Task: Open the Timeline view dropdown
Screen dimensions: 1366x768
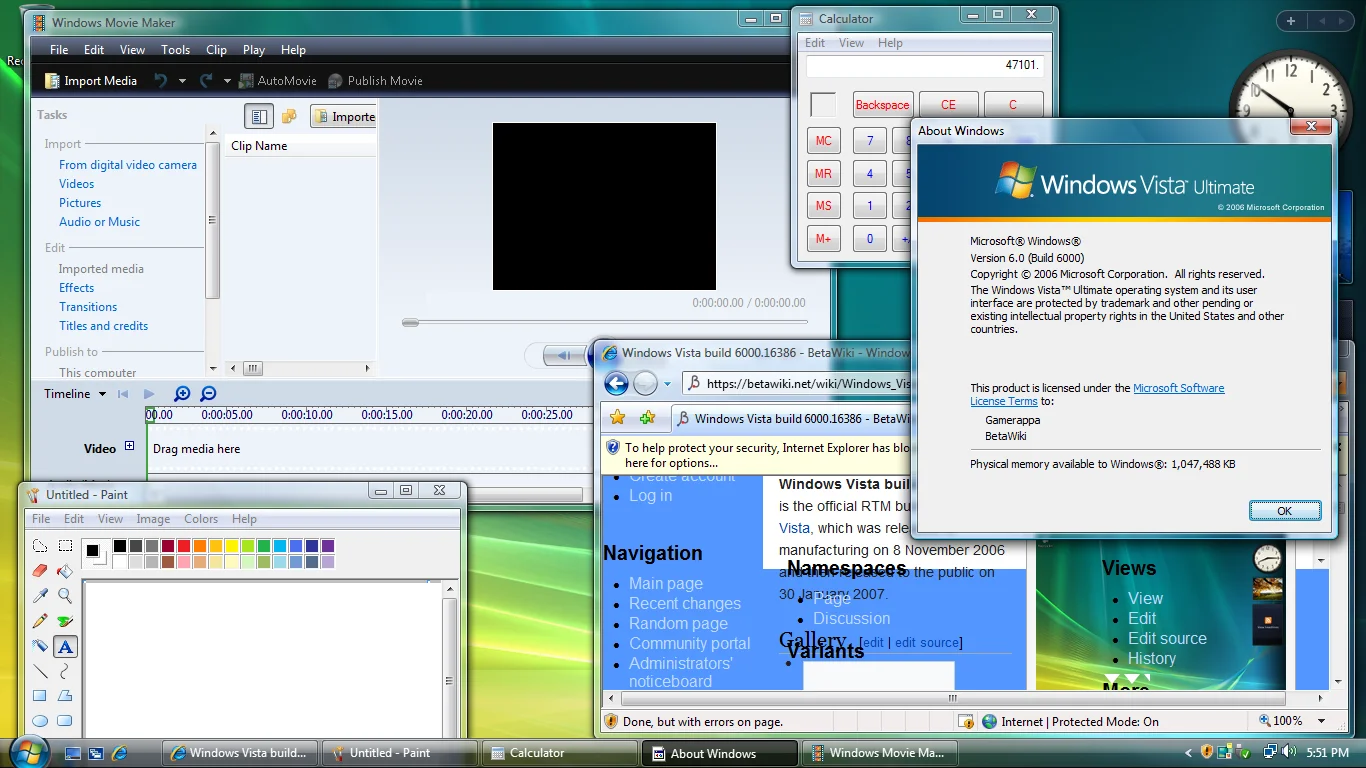Action: pyautogui.click(x=102, y=394)
